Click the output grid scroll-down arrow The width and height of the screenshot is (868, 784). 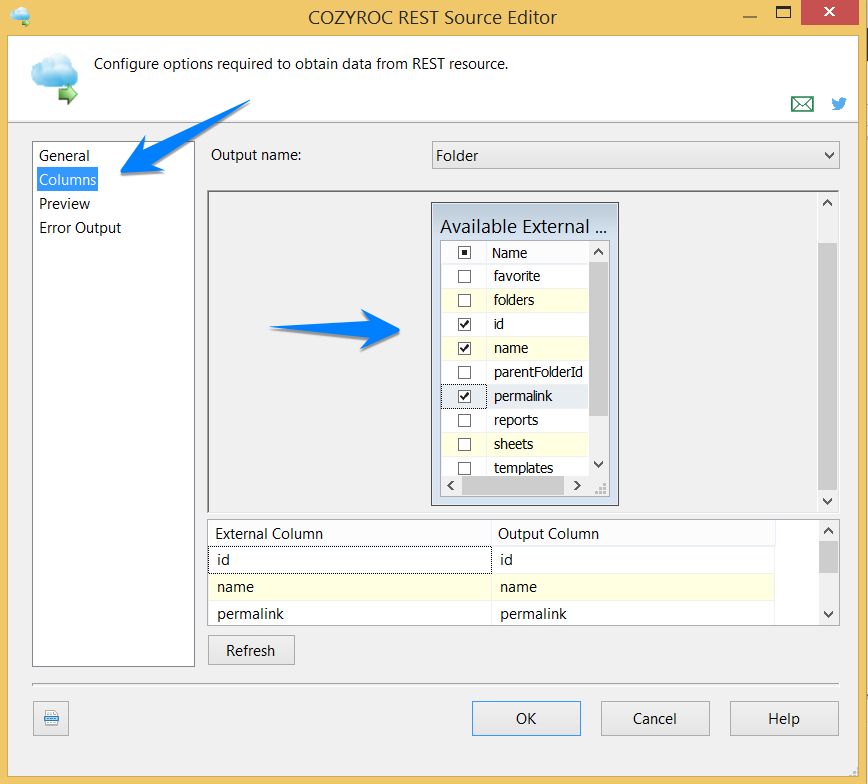click(828, 614)
